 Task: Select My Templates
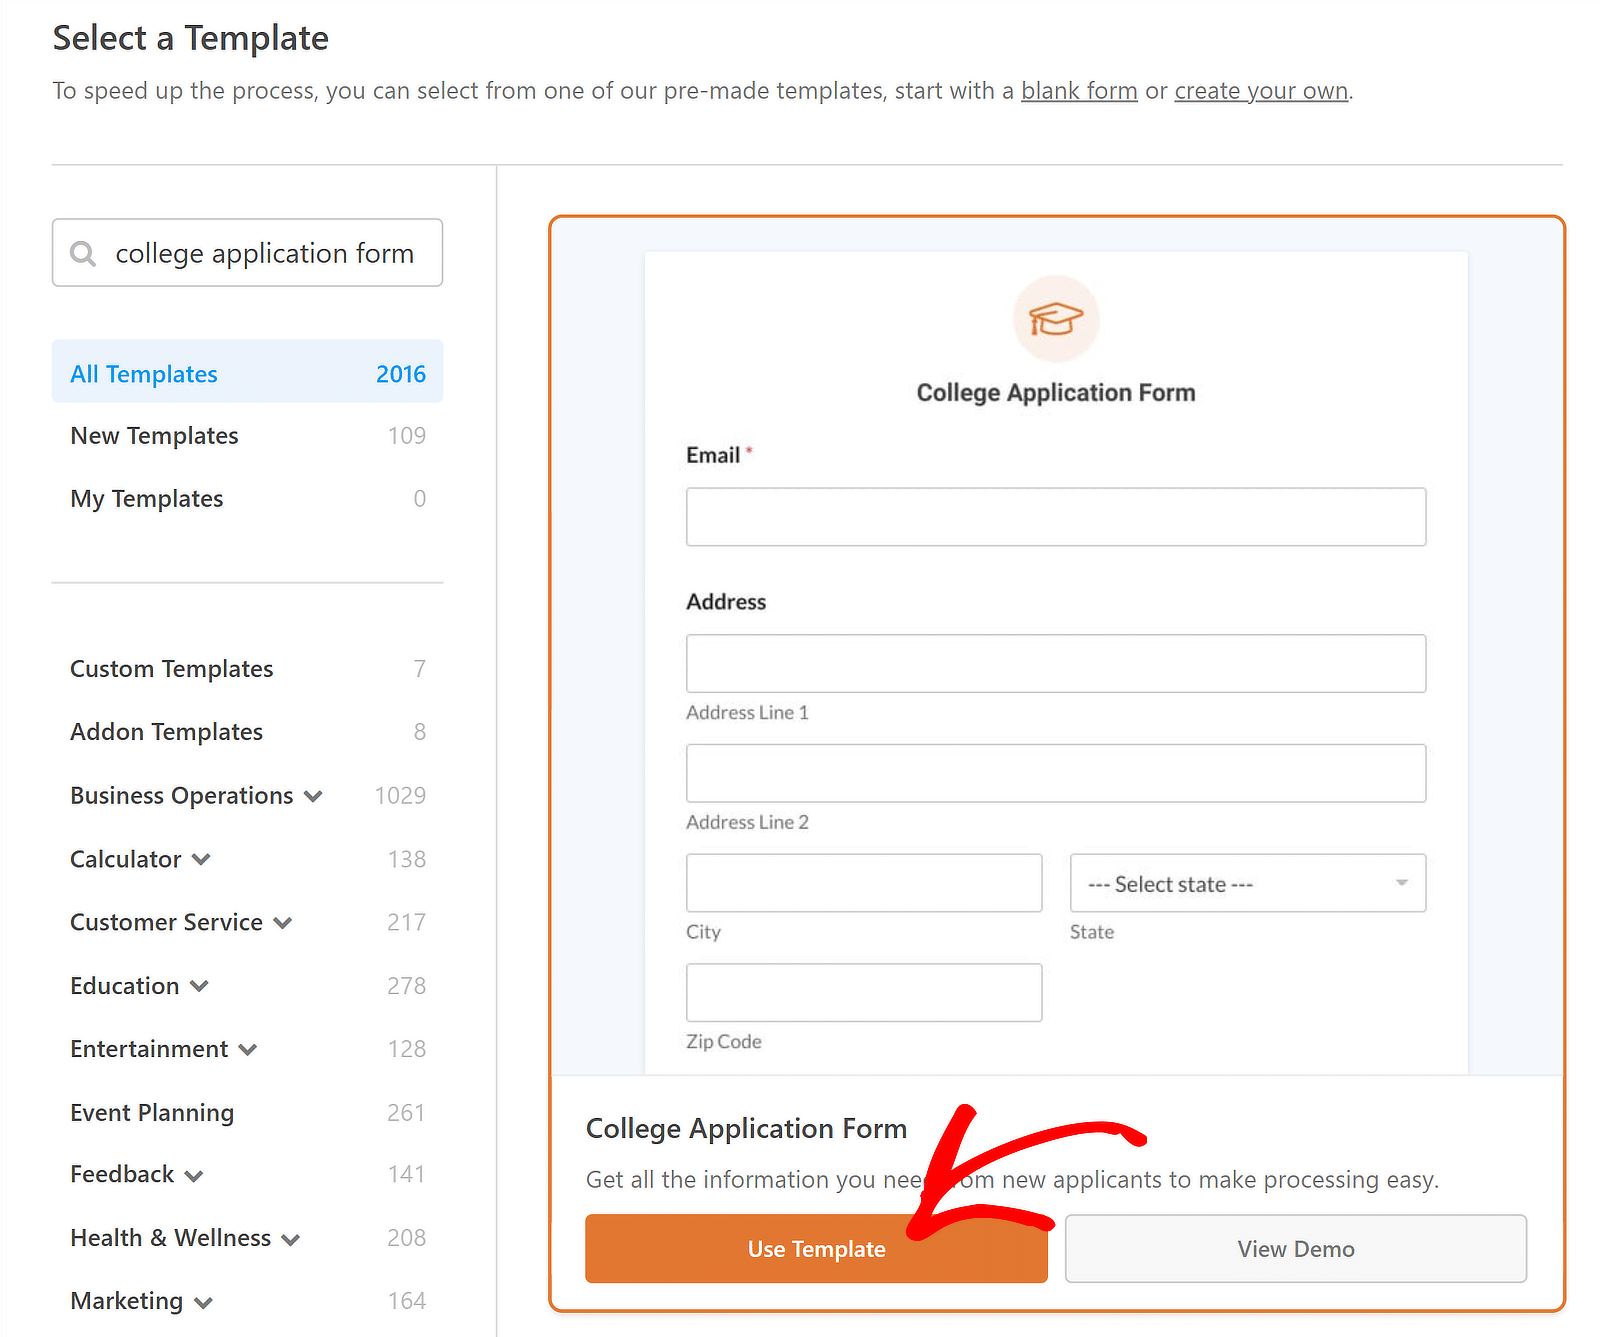pos(146,498)
